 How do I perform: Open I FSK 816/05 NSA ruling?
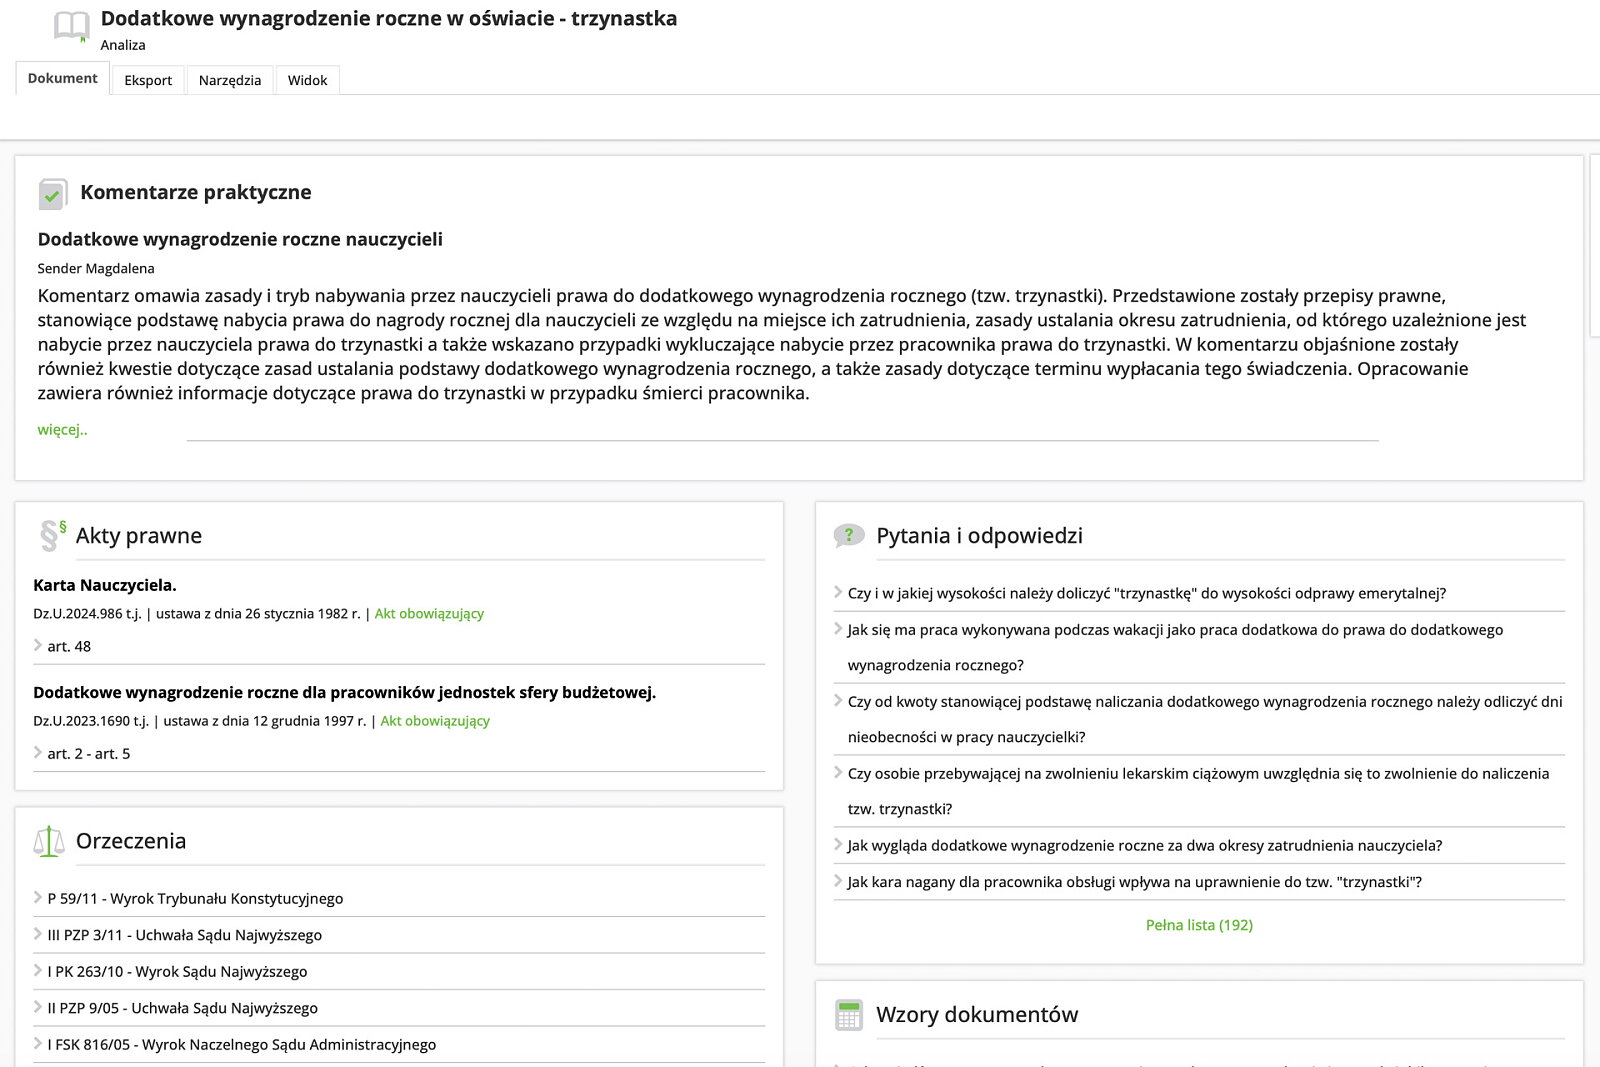241,1045
